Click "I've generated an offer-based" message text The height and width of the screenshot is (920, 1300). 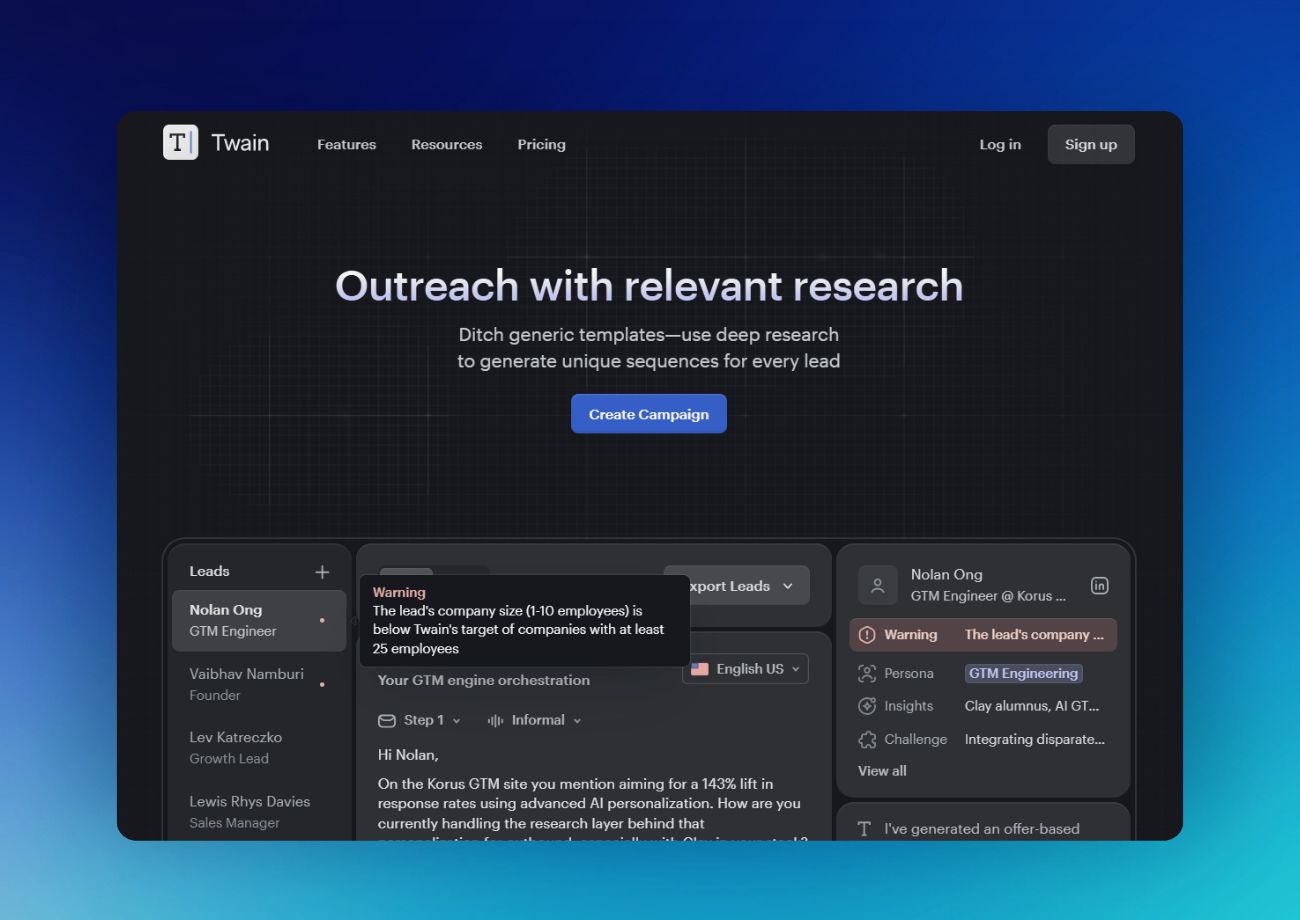tap(982, 829)
